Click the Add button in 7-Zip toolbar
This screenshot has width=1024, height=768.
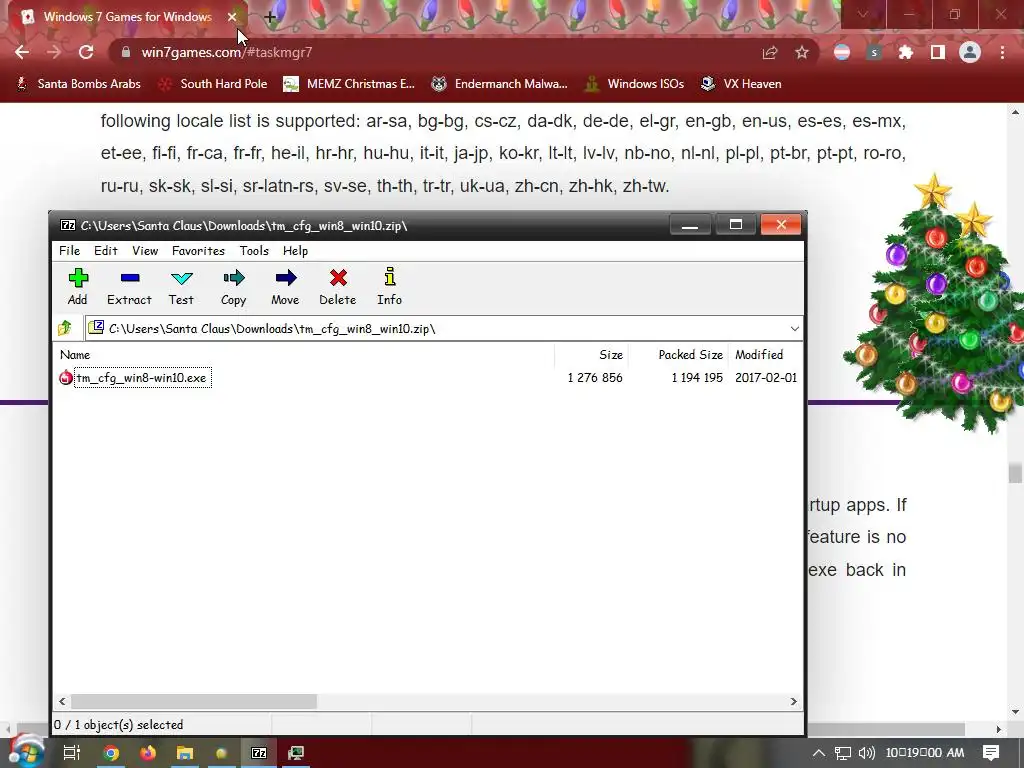[x=78, y=287]
